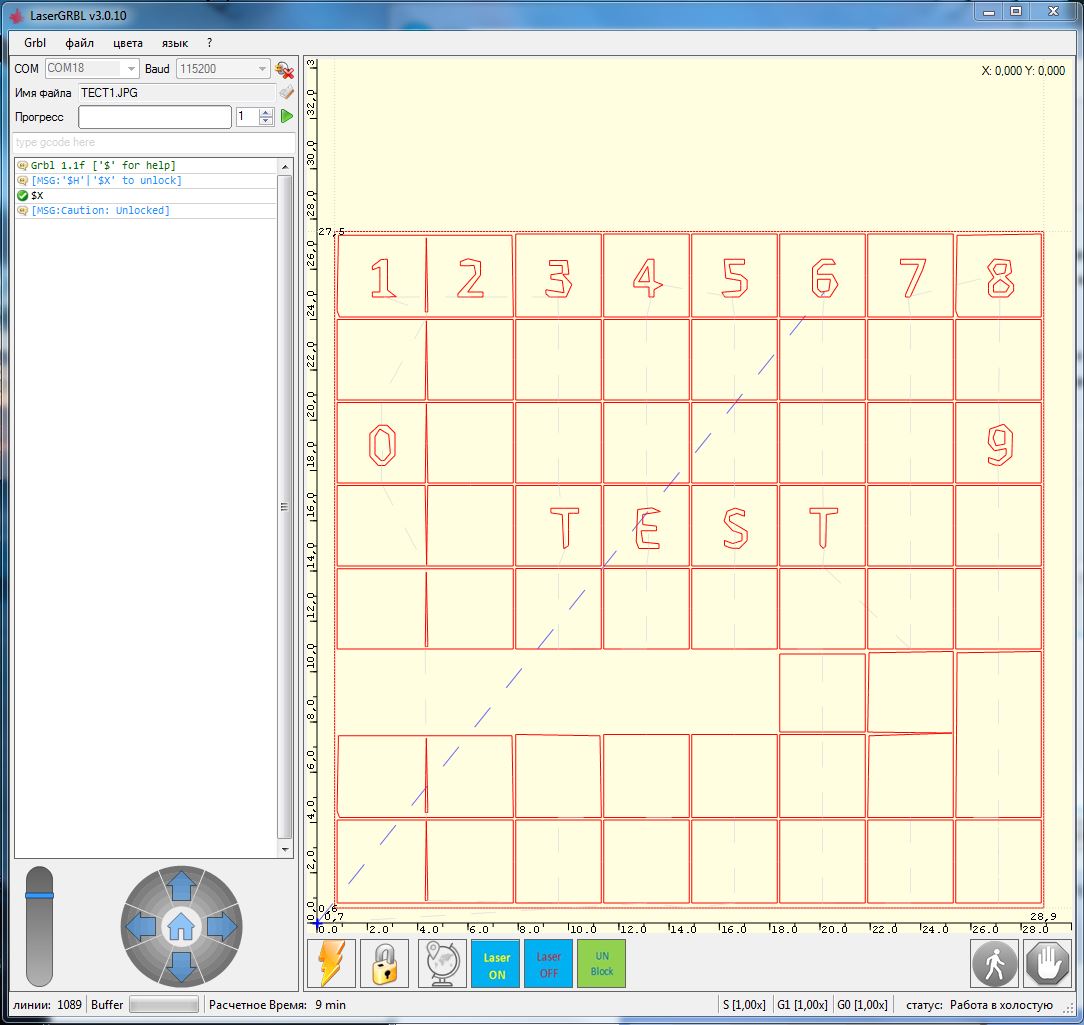Click the padlock unlock icon
This screenshot has width=1084, height=1025.
[x=385, y=964]
